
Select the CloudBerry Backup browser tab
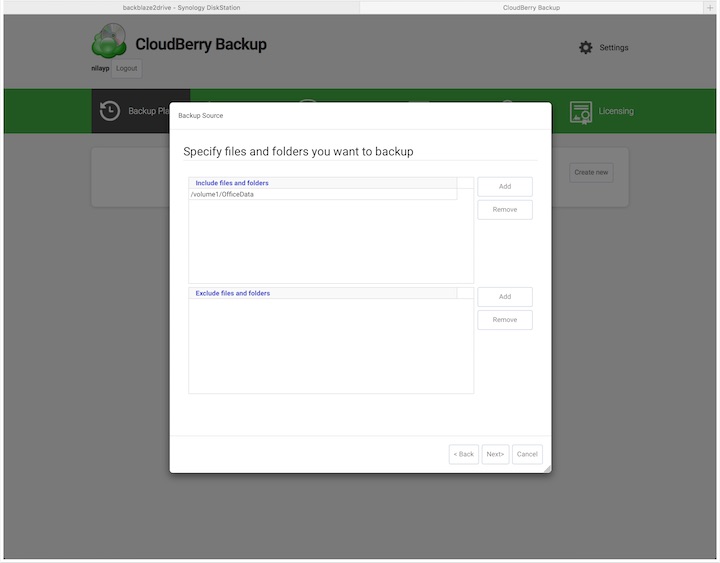pyautogui.click(x=531, y=7)
